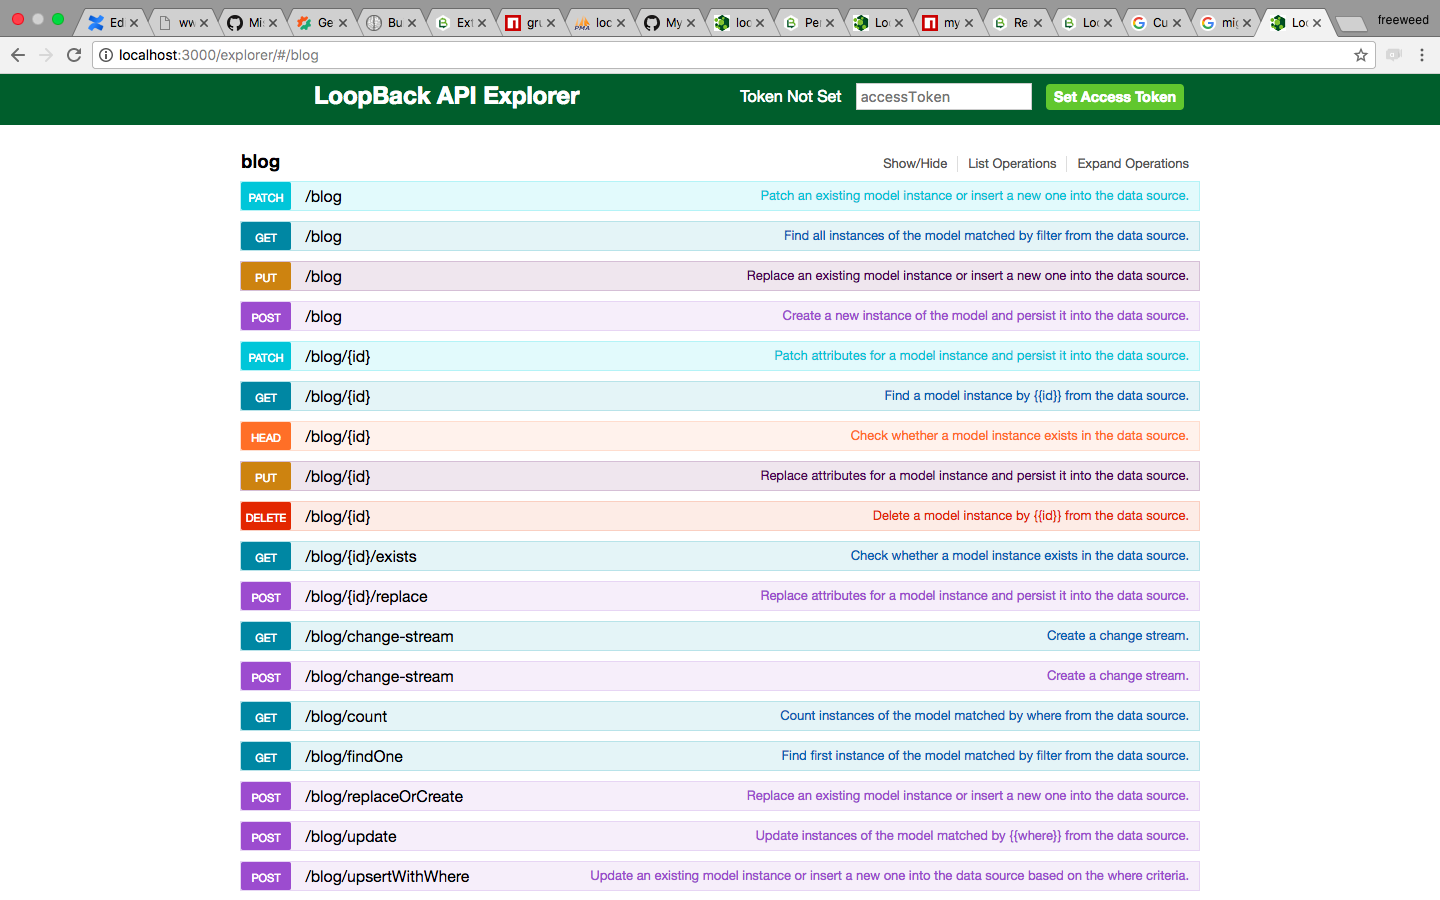Click the 'blog' resource heading
The width and height of the screenshot is (1440, 900).
(x=260, y=162)
